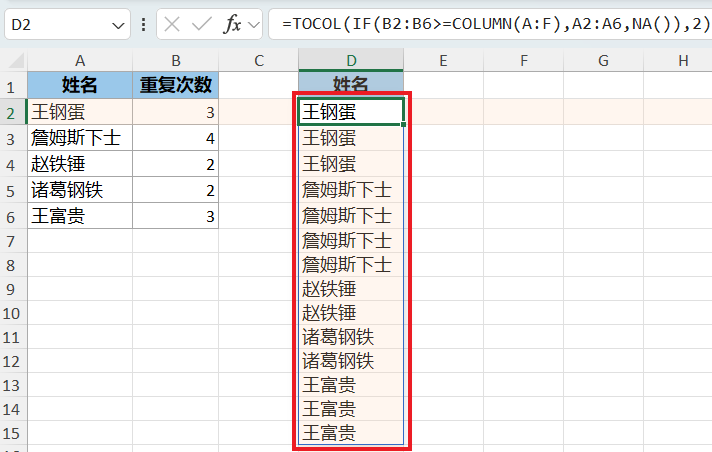The height and width of the screenshot is (452, 712).
Task: Click cell A2 containing 王钢蛋
Action: click(80, 112)
